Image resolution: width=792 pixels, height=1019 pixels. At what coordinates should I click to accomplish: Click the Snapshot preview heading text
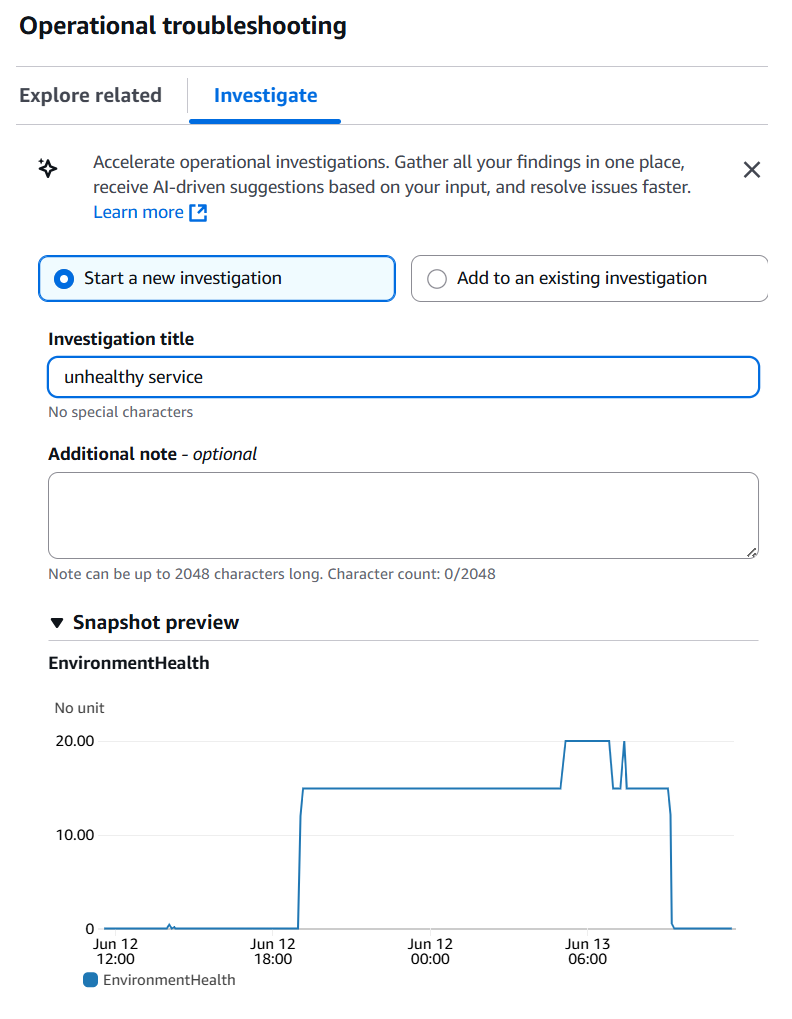coord(155,621)
